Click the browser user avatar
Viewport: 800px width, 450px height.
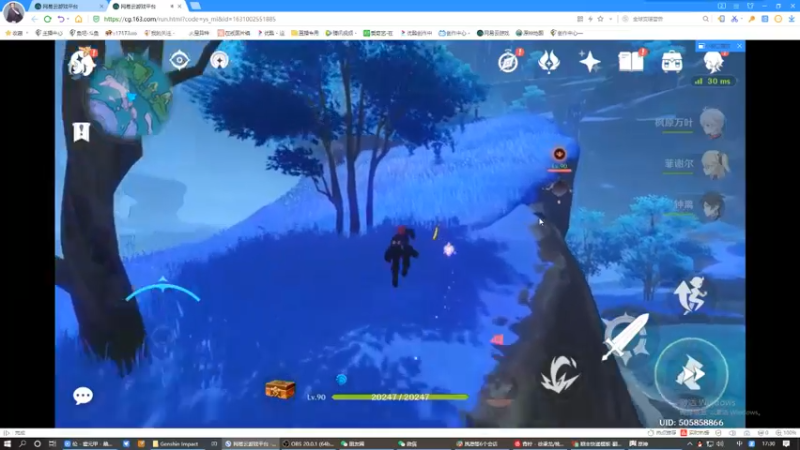[13, 12]
